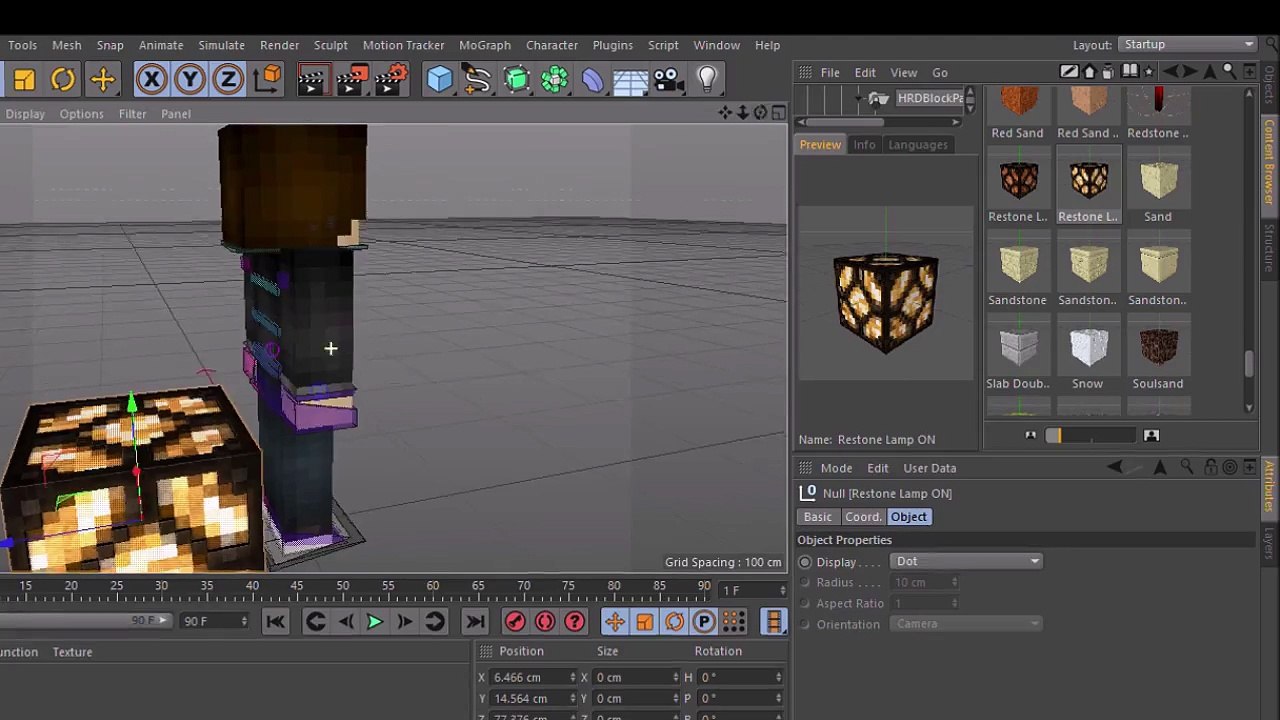Open the spline pen tool
Screen dimensions: 1280x720
478,79
